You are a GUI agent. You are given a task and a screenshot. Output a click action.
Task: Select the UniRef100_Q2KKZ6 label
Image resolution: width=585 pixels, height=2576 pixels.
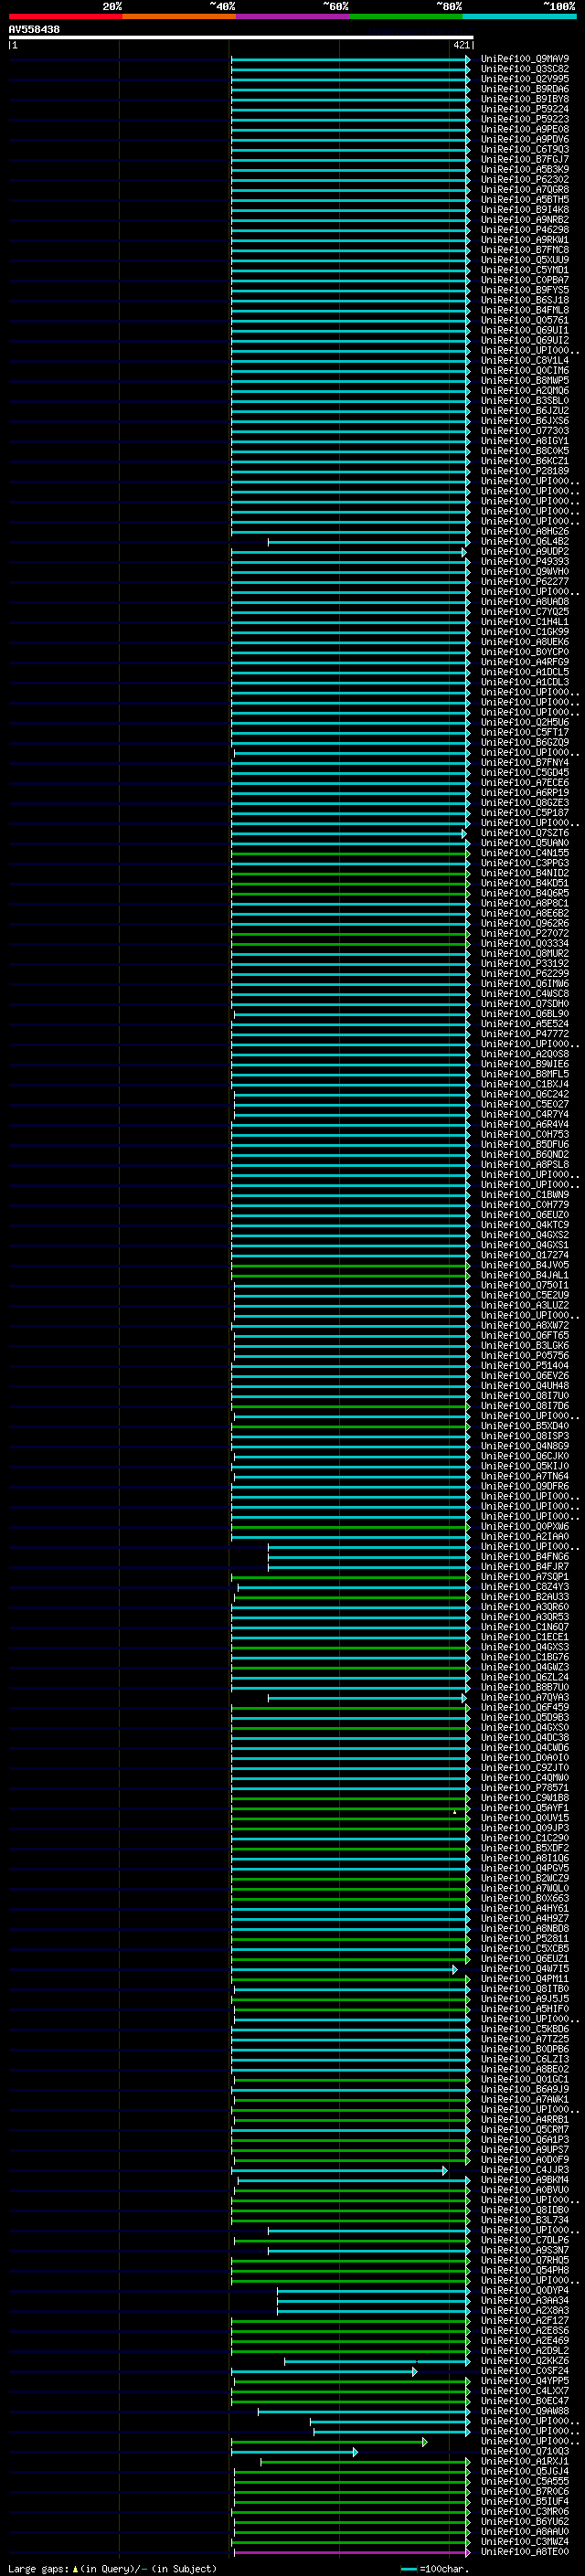click(525, 2360)
